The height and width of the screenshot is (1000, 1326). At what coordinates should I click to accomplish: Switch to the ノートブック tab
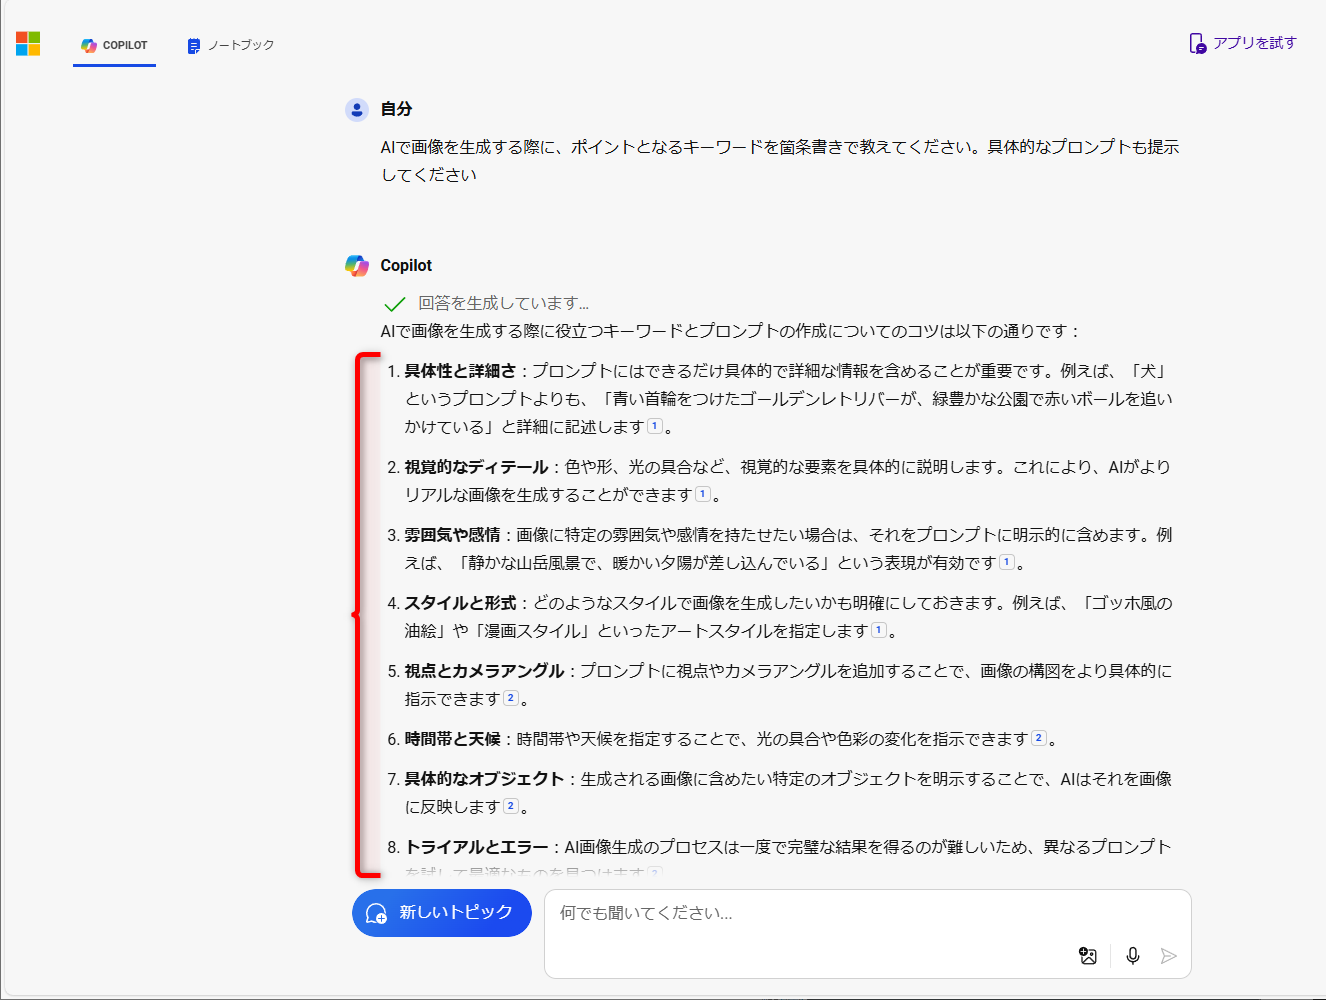(229, 44)
